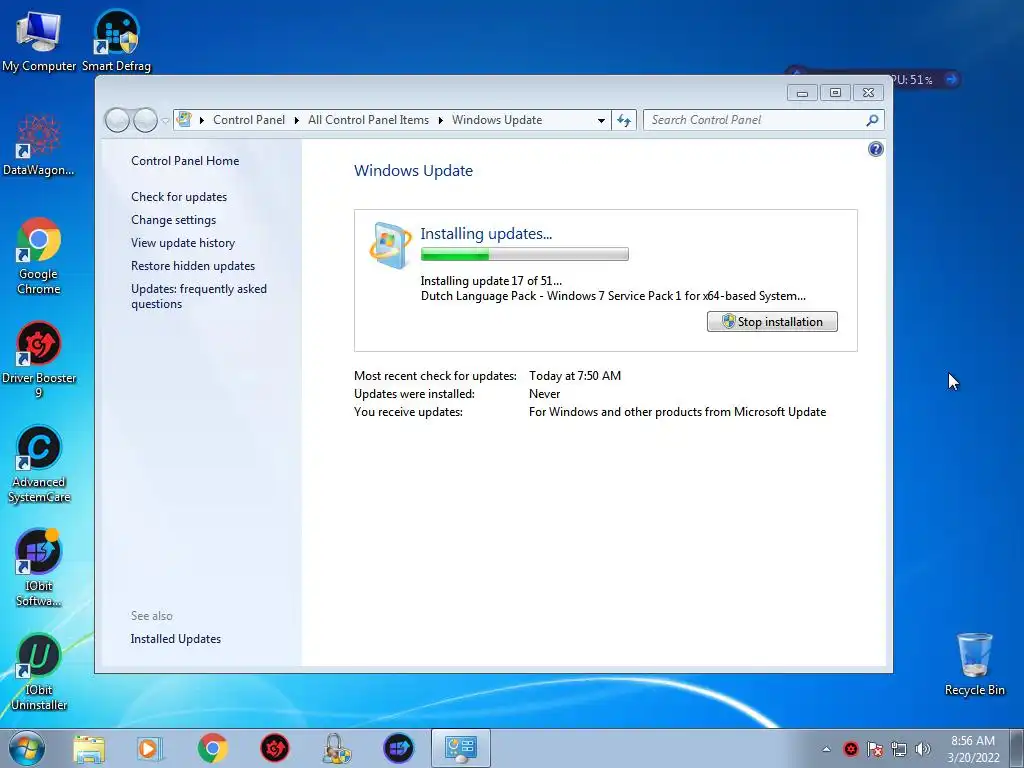This screenshot has width=1024, height=768.
Task: Select the Advanced SystemCare desktop icon
Action: [39, 464]
